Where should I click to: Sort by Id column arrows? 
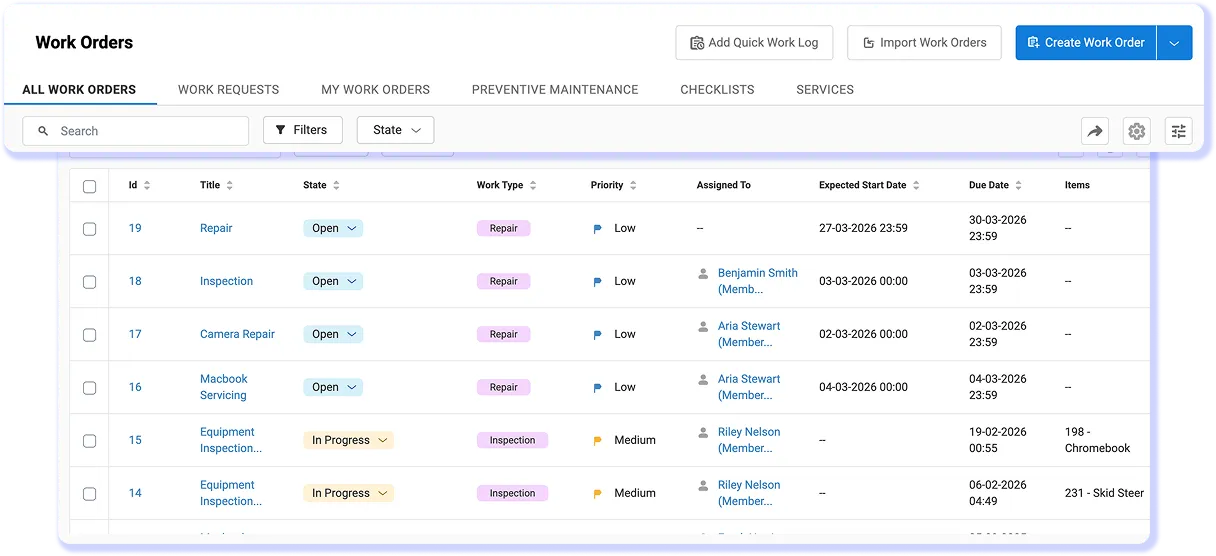click(x=147, y=185)
